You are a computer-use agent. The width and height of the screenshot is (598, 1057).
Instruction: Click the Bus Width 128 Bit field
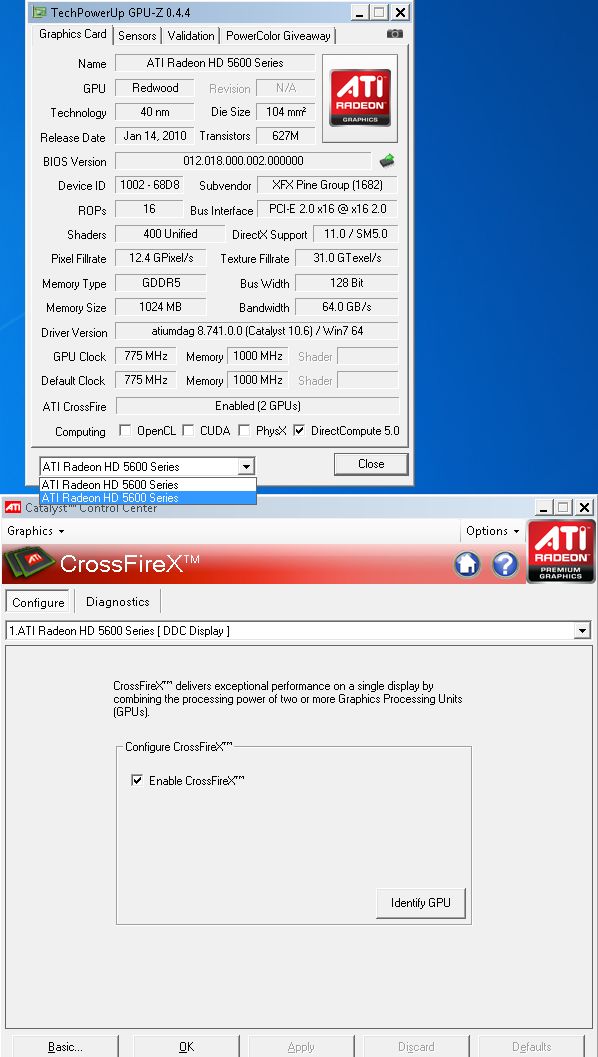(347, 283)
